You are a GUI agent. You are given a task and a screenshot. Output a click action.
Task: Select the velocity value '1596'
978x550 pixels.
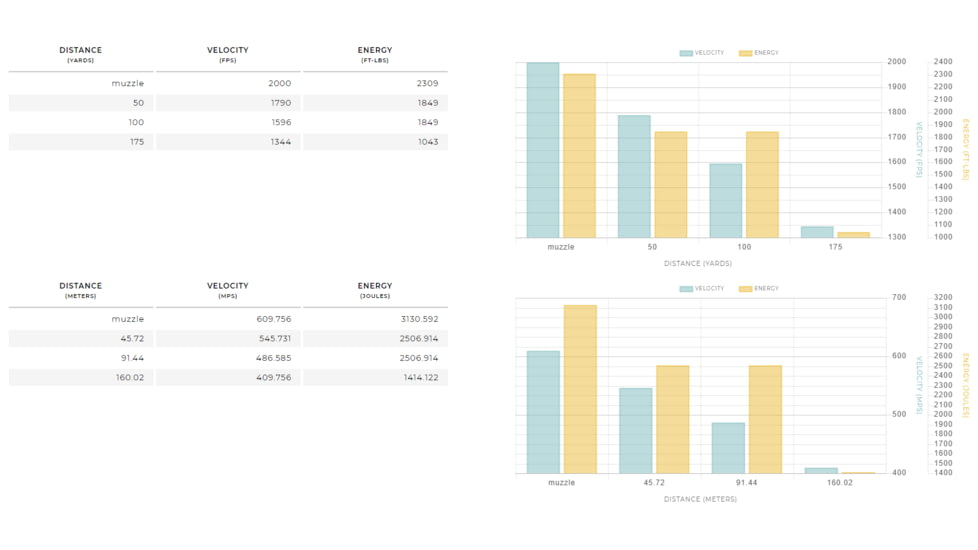pyautogui.click(x=281, y=122)
